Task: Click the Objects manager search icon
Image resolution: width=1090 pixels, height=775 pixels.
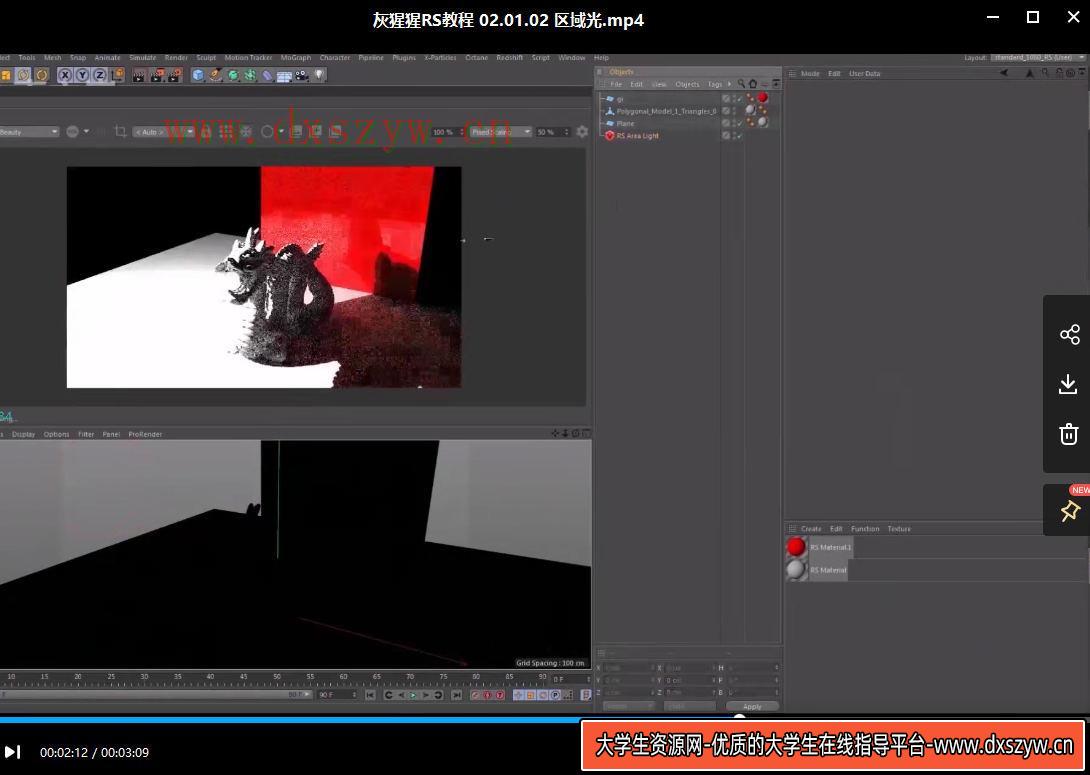Action: [x=741, y=84]
